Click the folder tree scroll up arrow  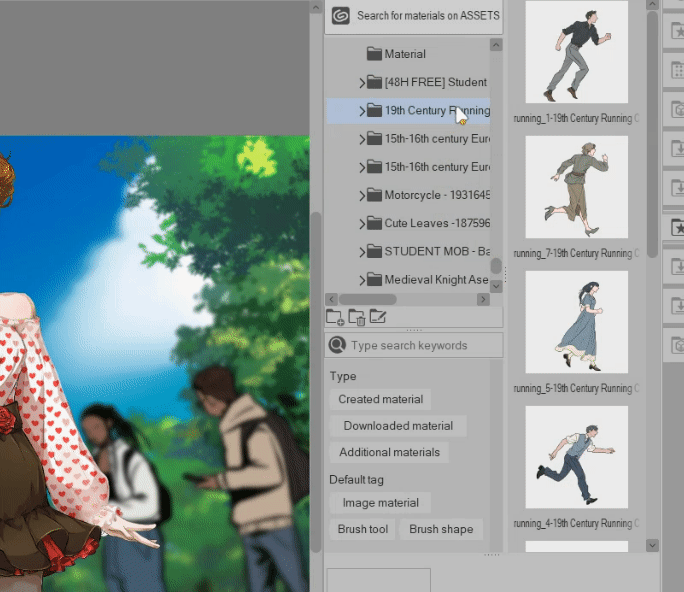[x=496, y=45]
